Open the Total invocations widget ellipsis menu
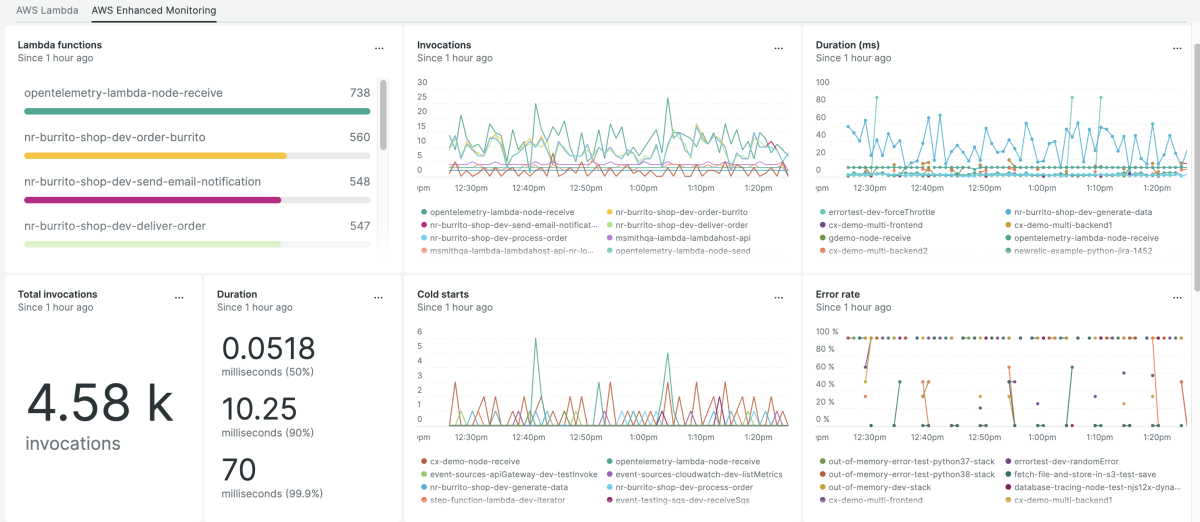 tap(179, 297)
